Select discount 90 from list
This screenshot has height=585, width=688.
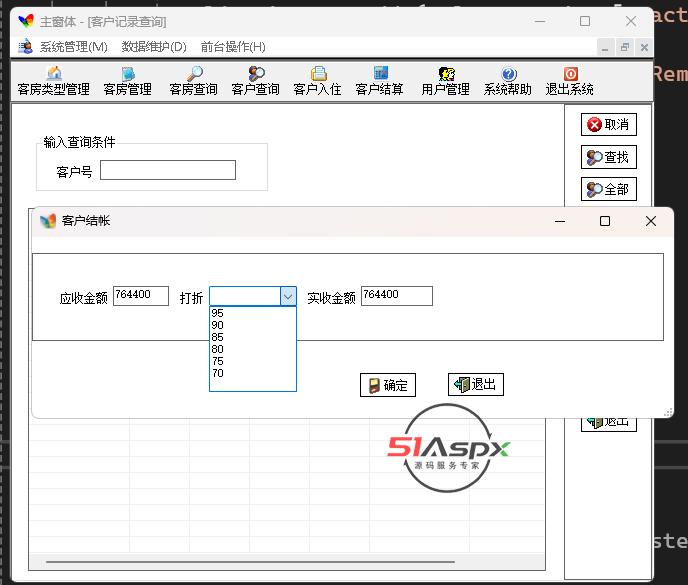(253, 325)
